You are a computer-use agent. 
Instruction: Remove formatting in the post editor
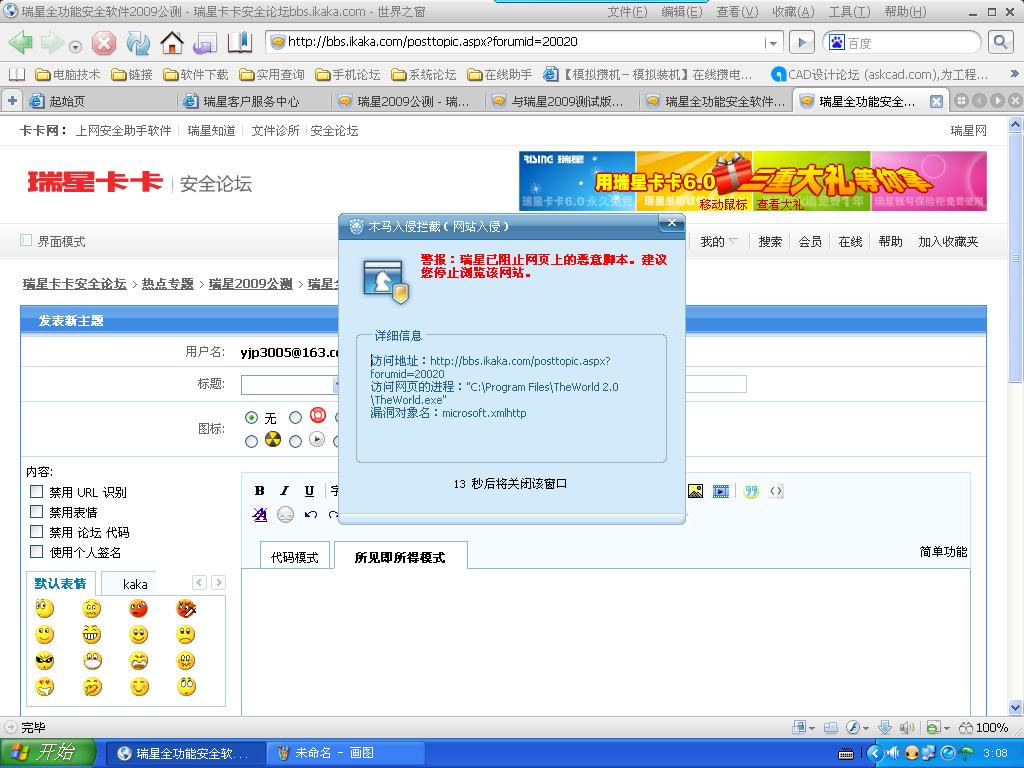(260, 515)
